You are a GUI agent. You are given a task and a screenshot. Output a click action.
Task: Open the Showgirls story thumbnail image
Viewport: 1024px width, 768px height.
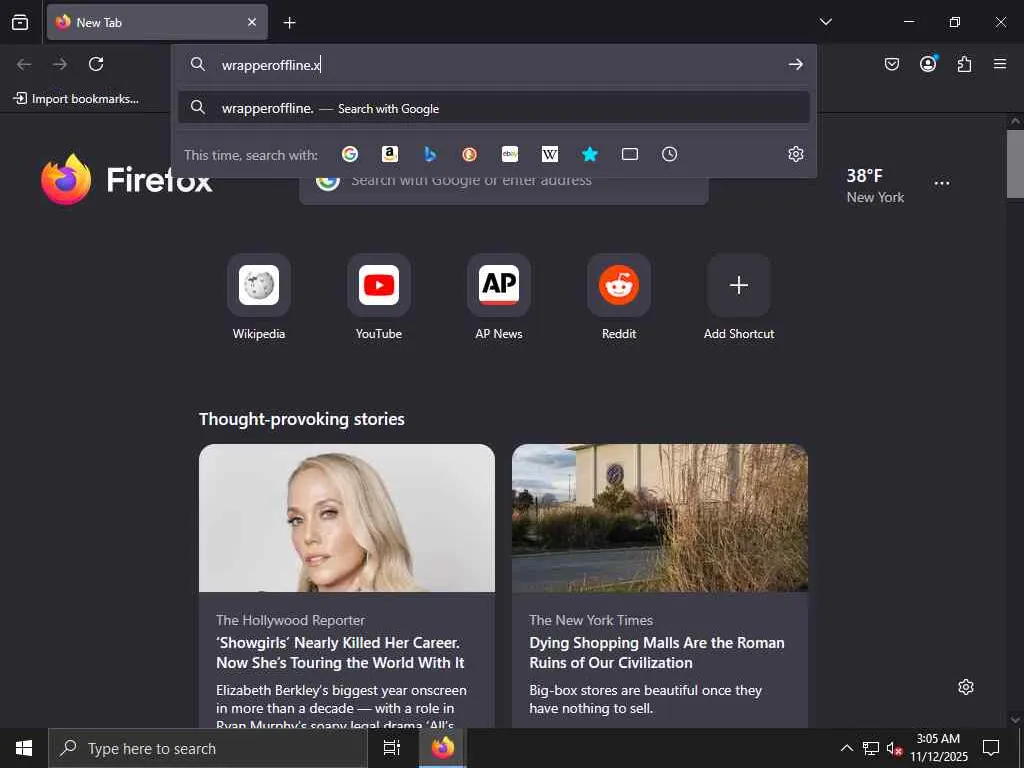click(347, 518)
